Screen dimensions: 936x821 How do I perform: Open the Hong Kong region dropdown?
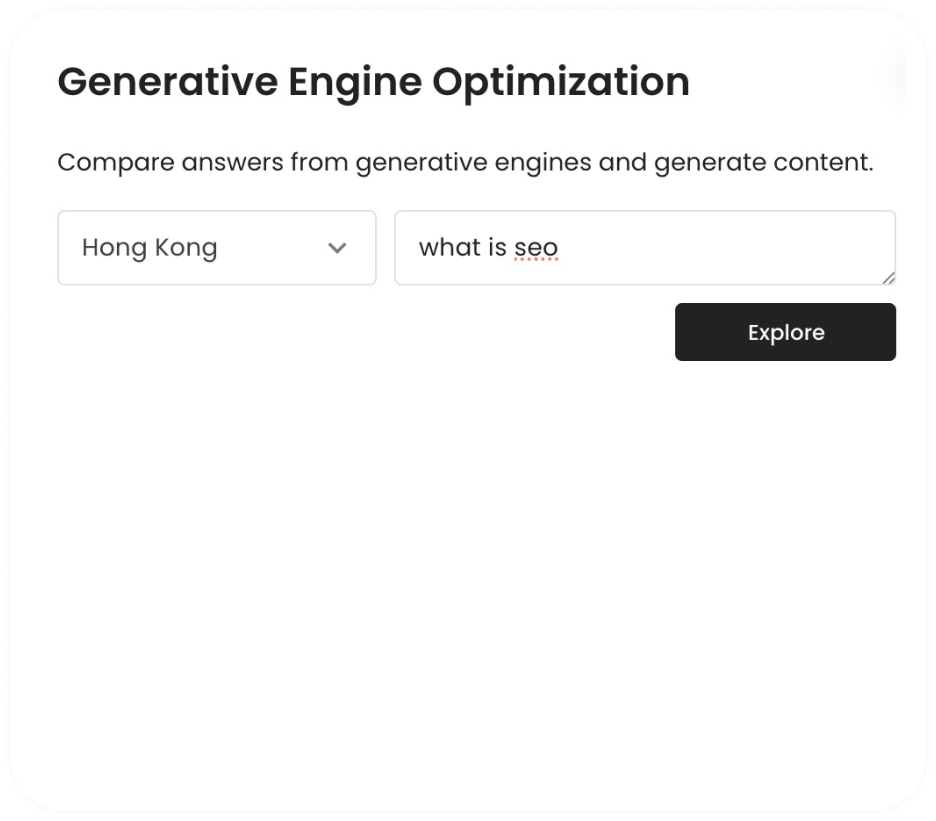[216, 248]
